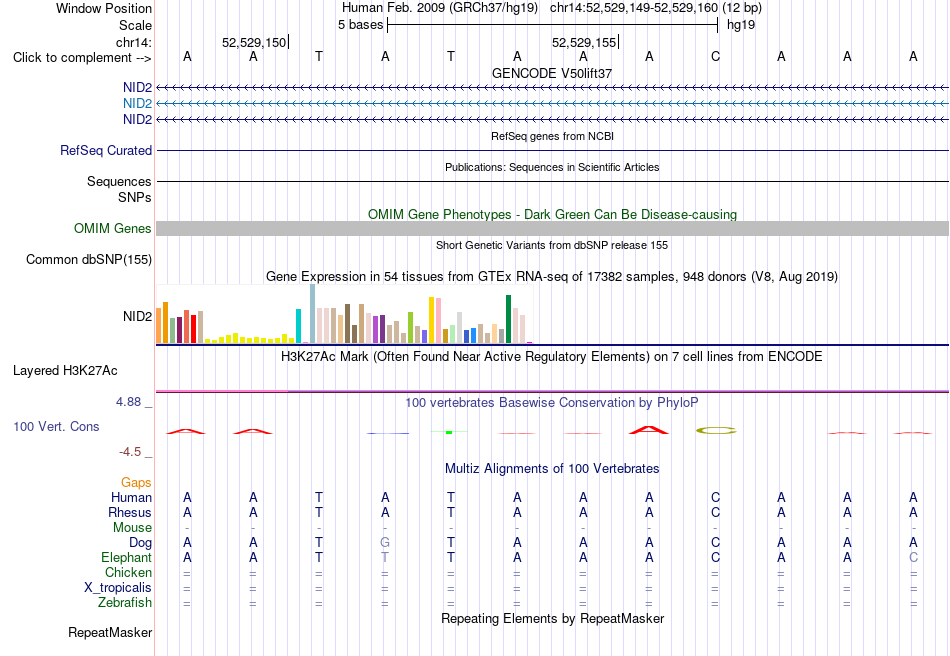
Task: Open 'Repeating Elements by RepeatMasker' track title
Action: pos(552,618)
